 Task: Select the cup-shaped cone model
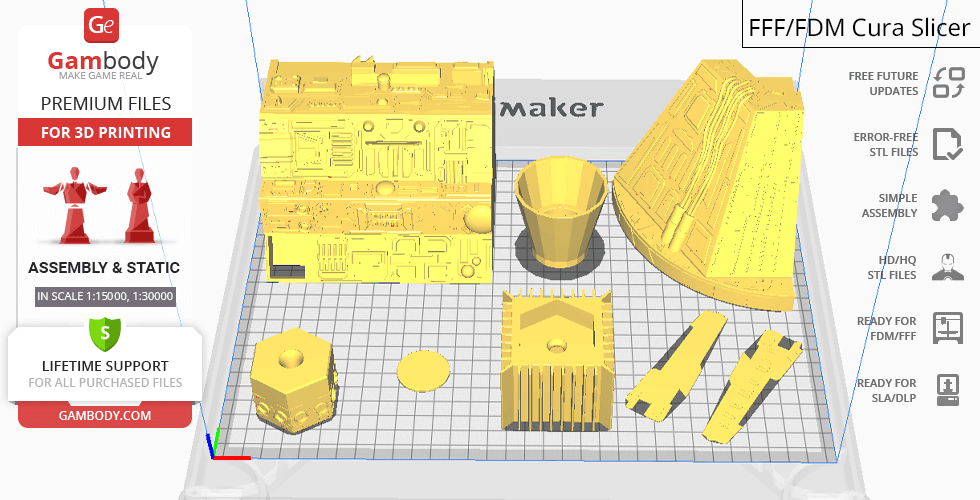coord(560,208)
